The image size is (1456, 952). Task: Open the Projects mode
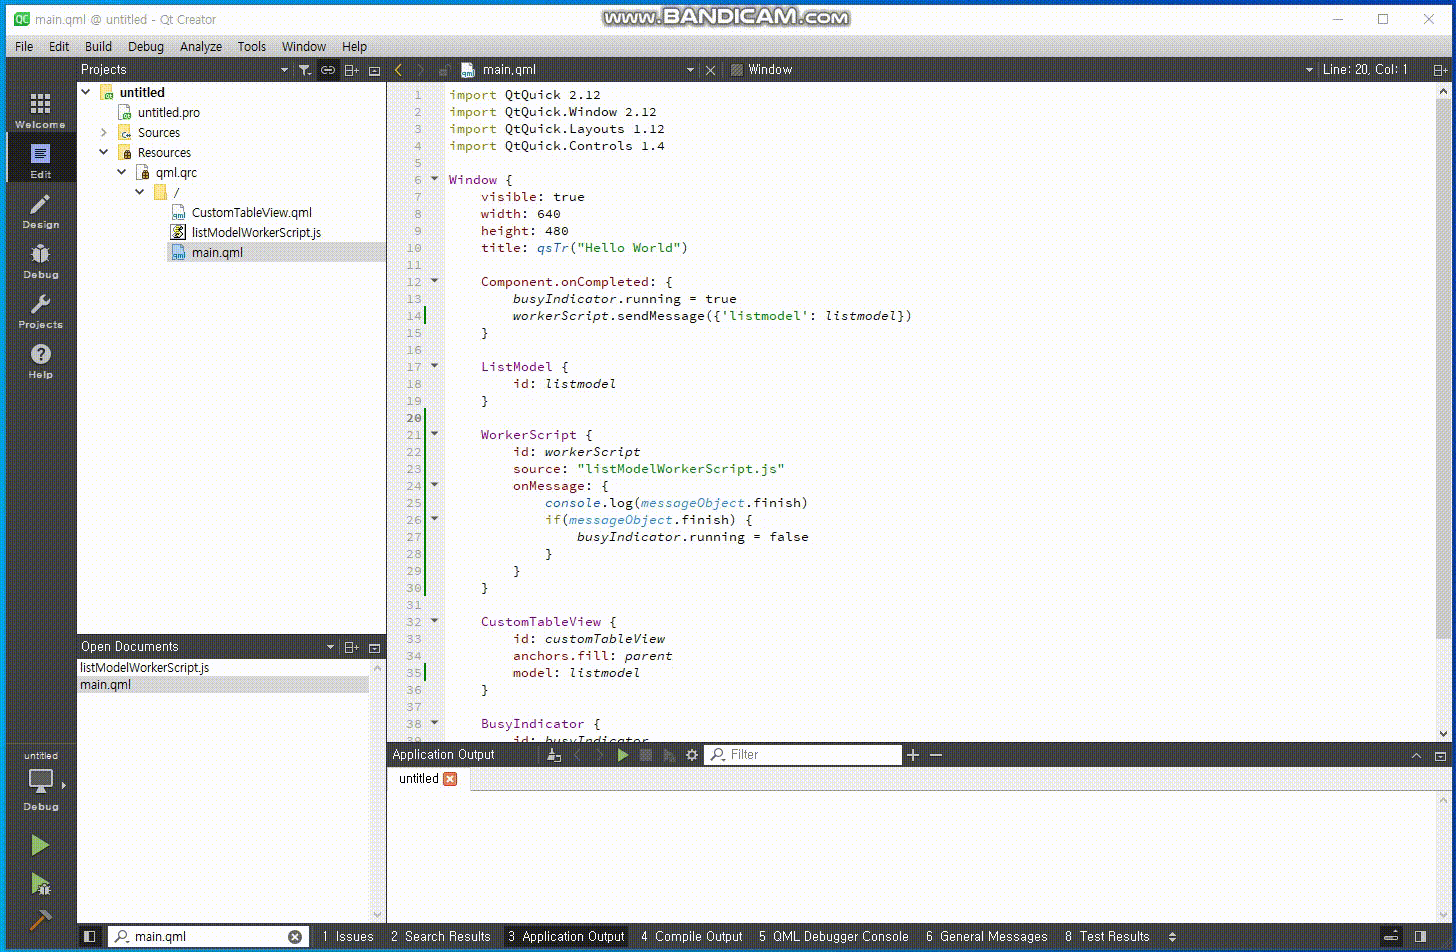[40, 310]
